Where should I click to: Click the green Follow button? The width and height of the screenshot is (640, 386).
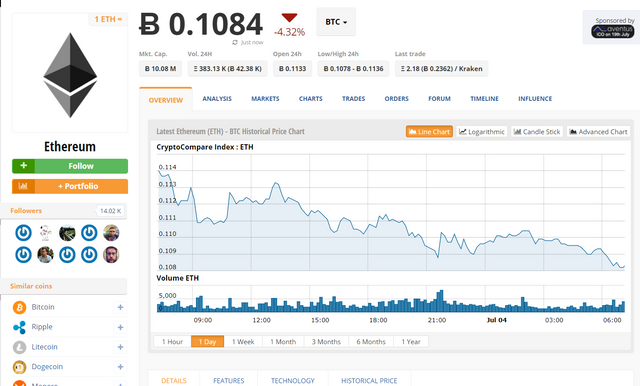[70, 166]
